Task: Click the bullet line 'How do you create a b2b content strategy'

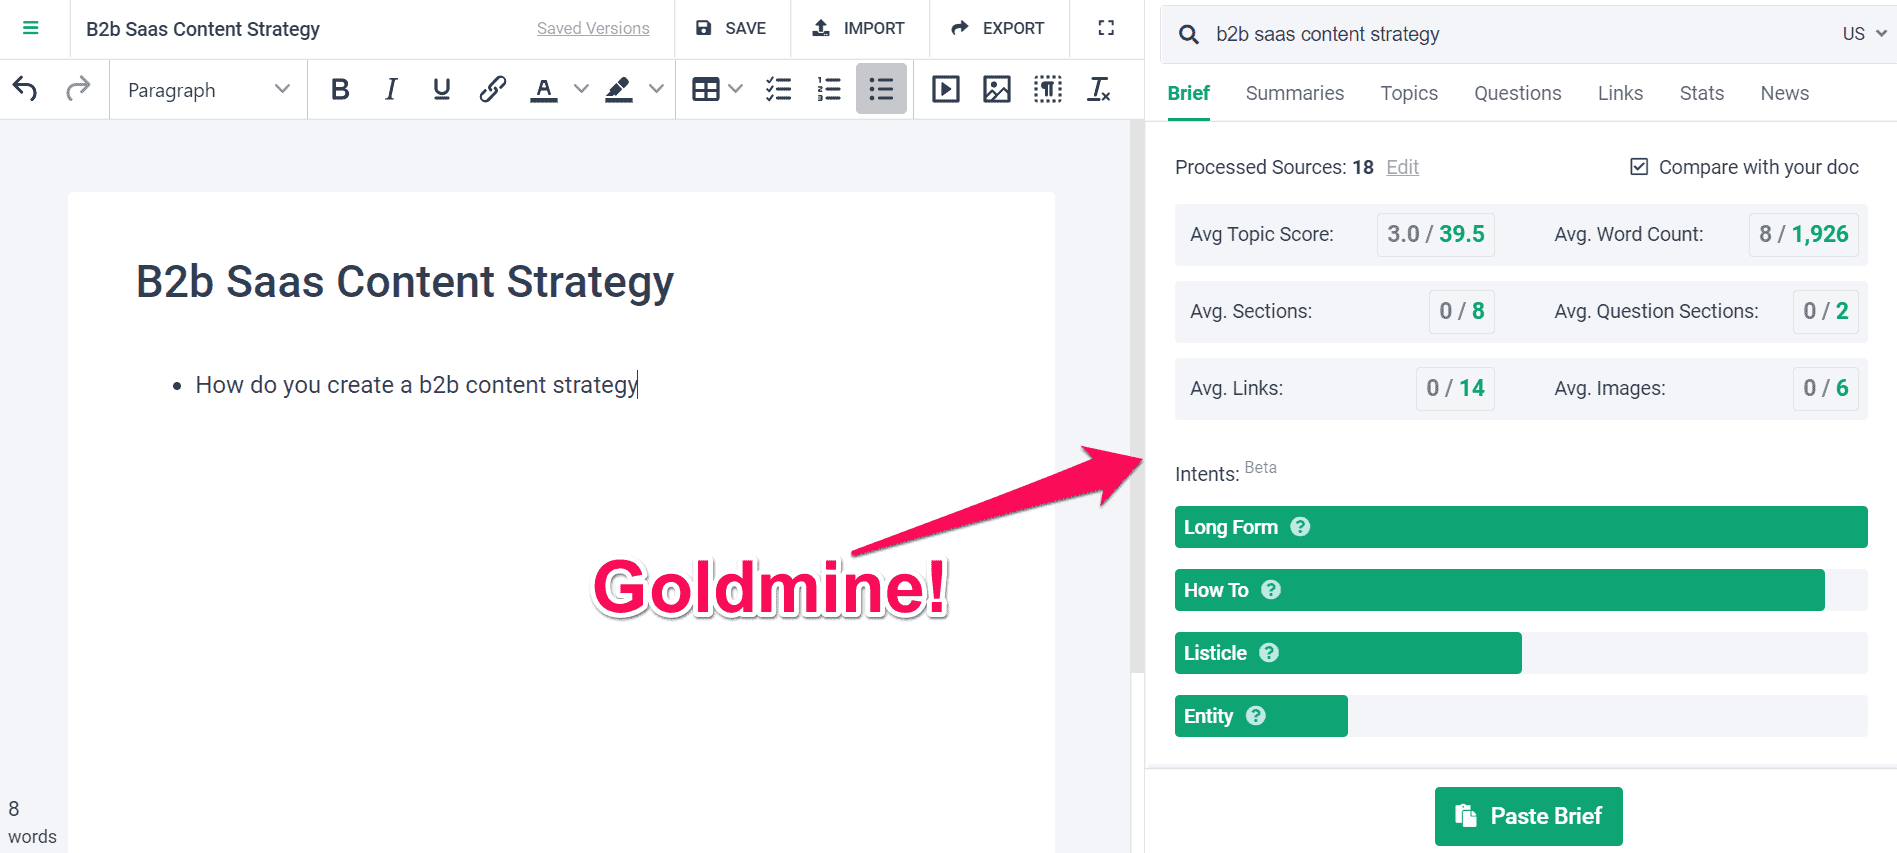Action: coord(417,385)
